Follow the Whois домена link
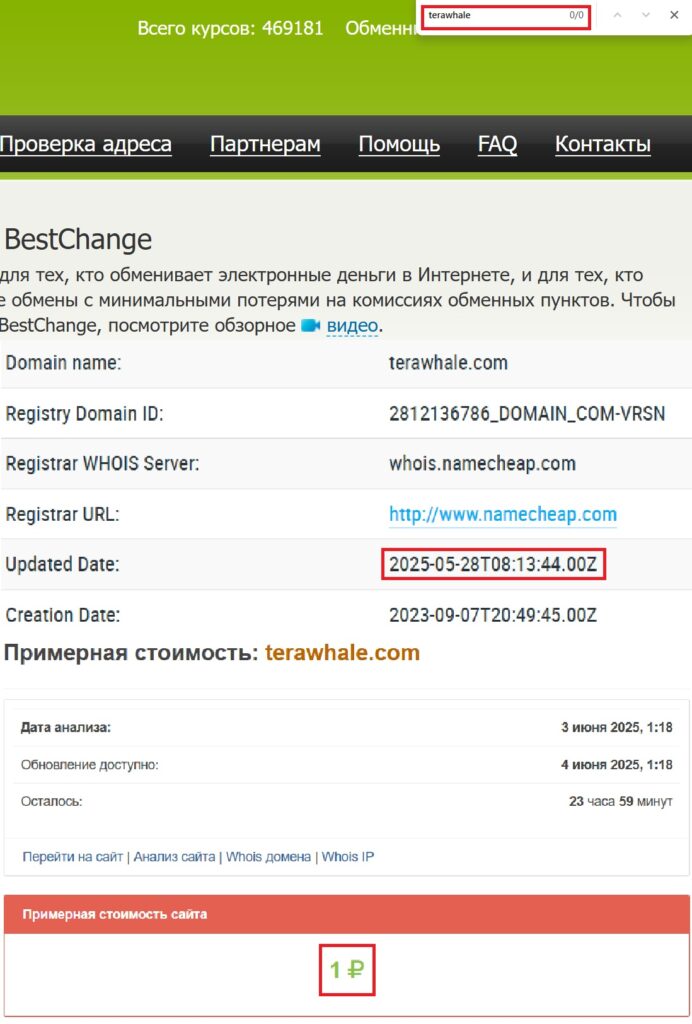This screenshot has height=1024, width=692. [x=268, y=857]
